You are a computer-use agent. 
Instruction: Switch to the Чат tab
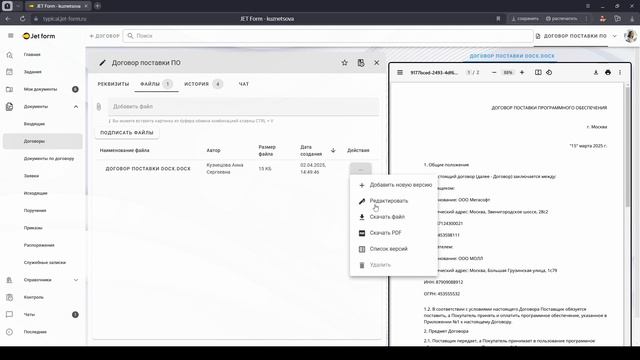tap(244, 84)
